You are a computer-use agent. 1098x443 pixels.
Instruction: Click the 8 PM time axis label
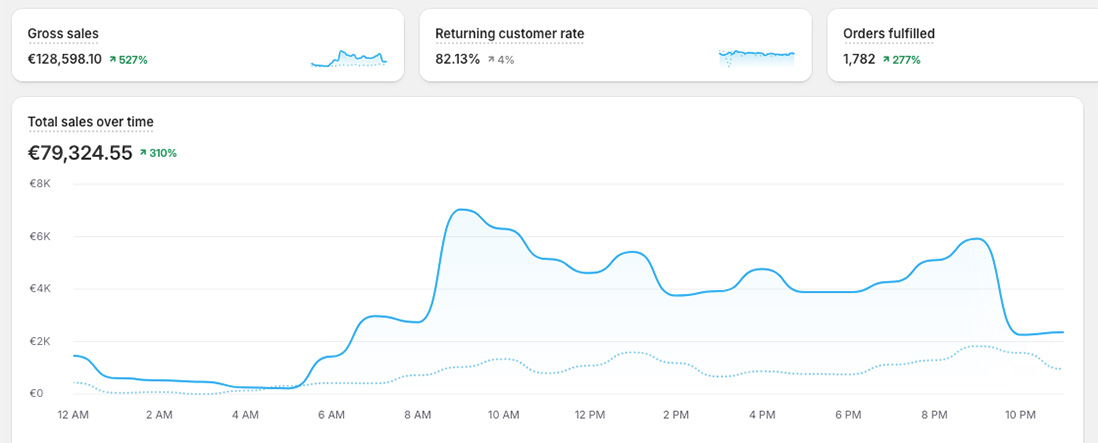click(x=933, y=414)
